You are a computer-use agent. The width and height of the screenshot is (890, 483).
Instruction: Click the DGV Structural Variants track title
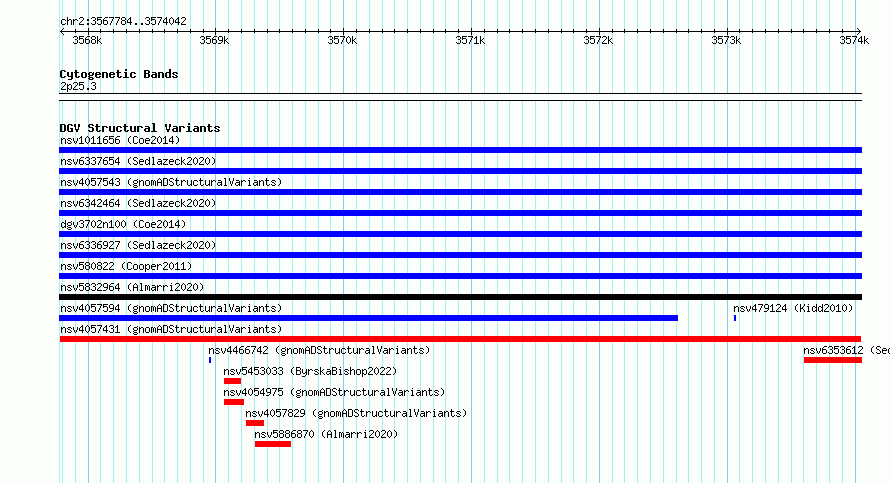click(x=140, y=128)
